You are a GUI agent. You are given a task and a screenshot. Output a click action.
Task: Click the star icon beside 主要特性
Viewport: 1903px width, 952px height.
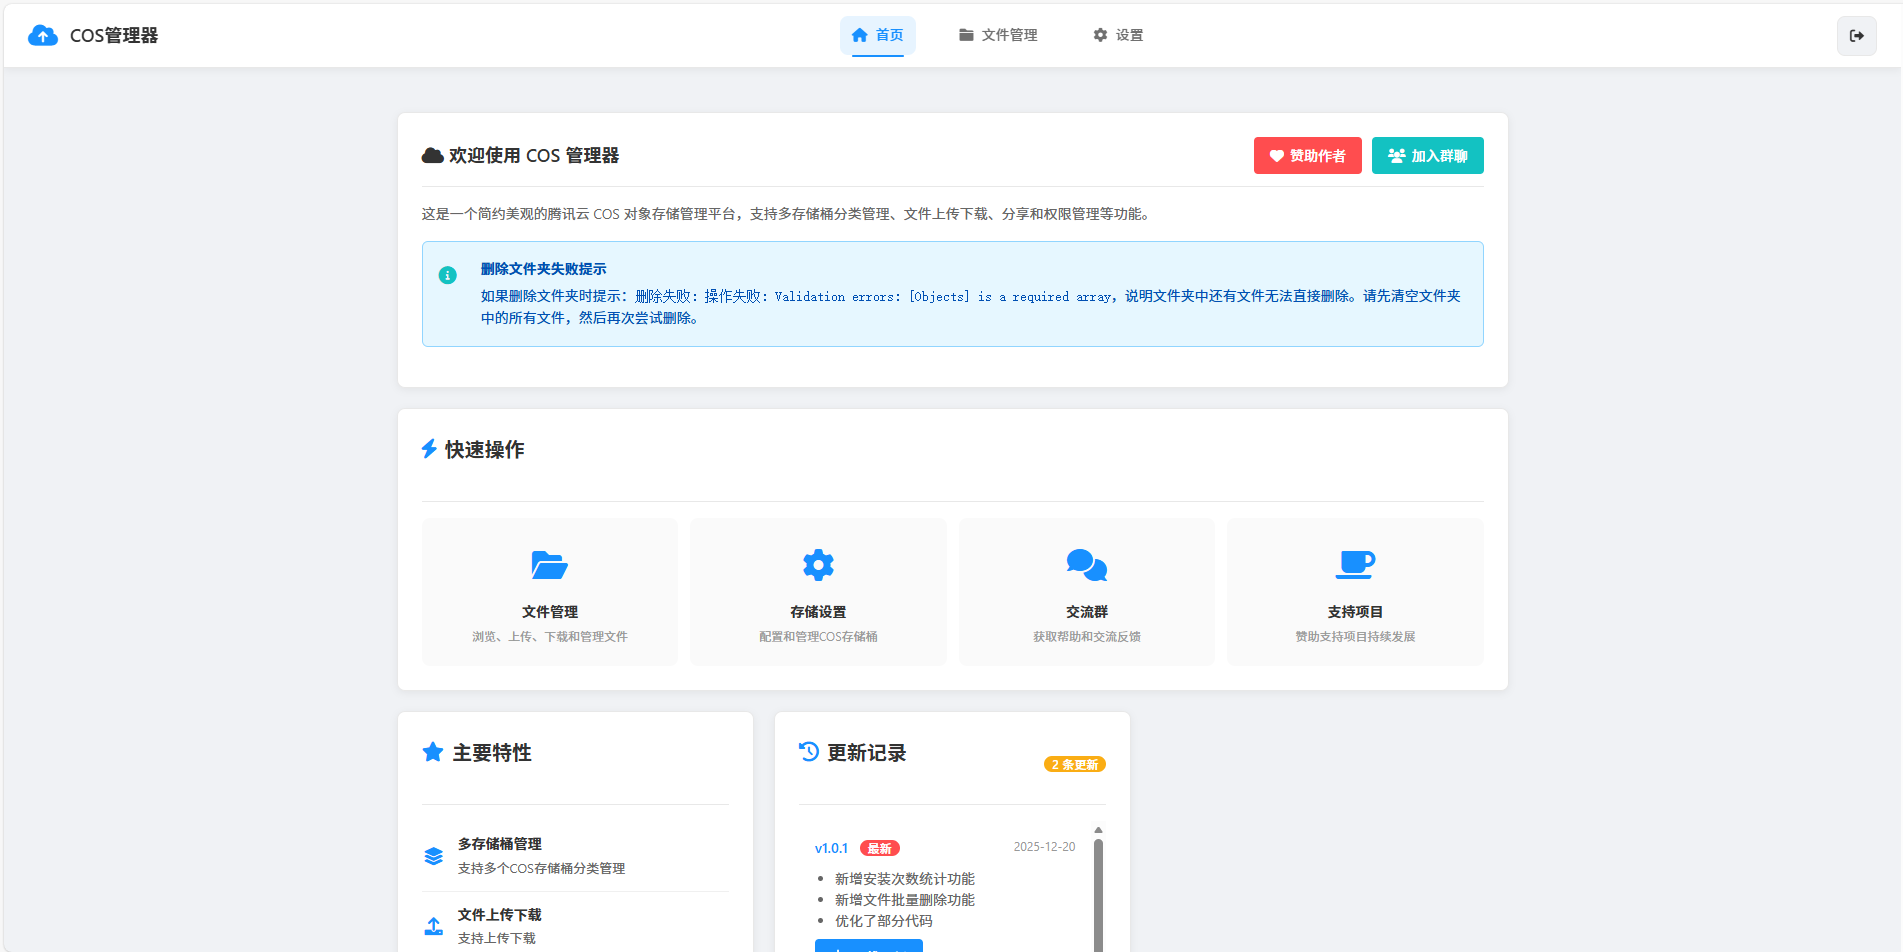pos(432,752)
